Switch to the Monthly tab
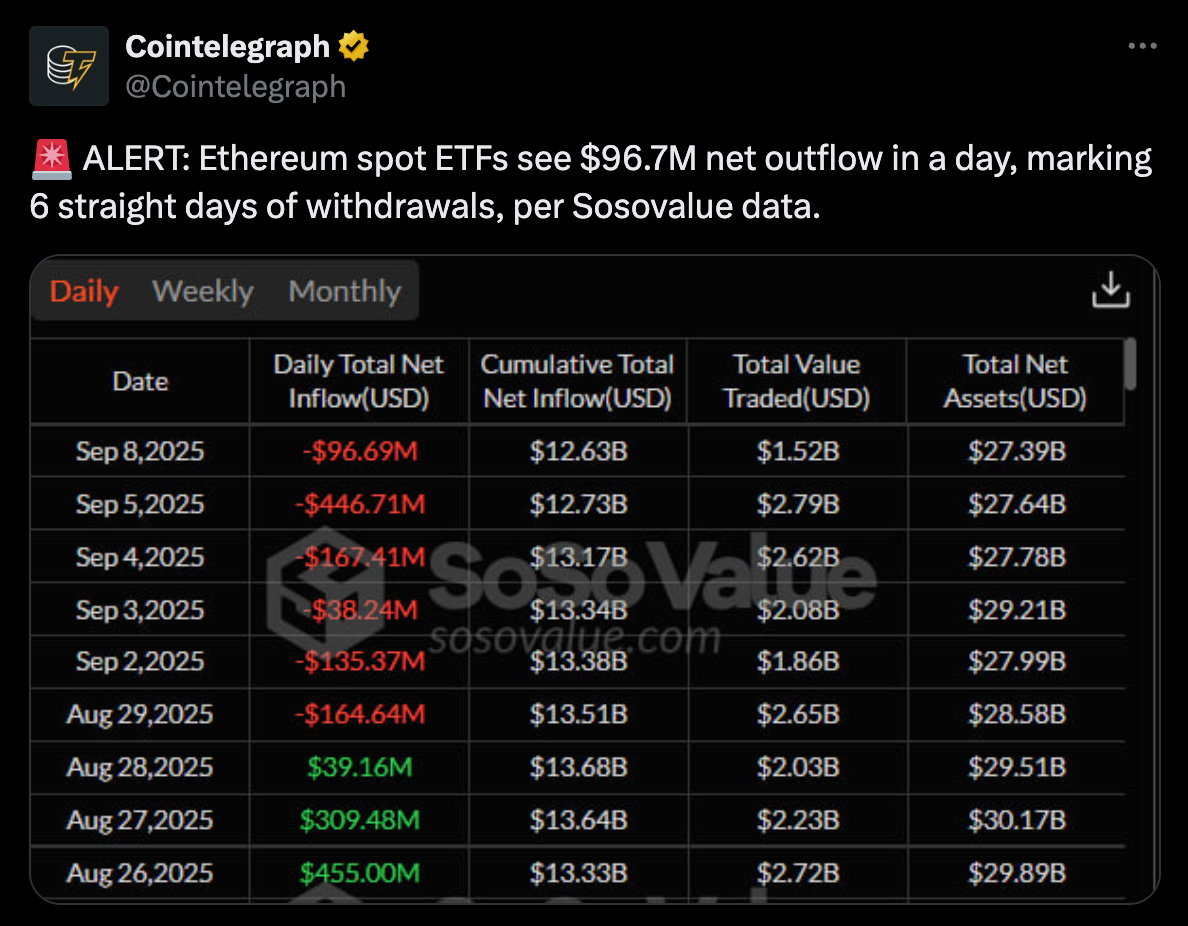This screenshot has width=1188, height=926. [345, 291]
